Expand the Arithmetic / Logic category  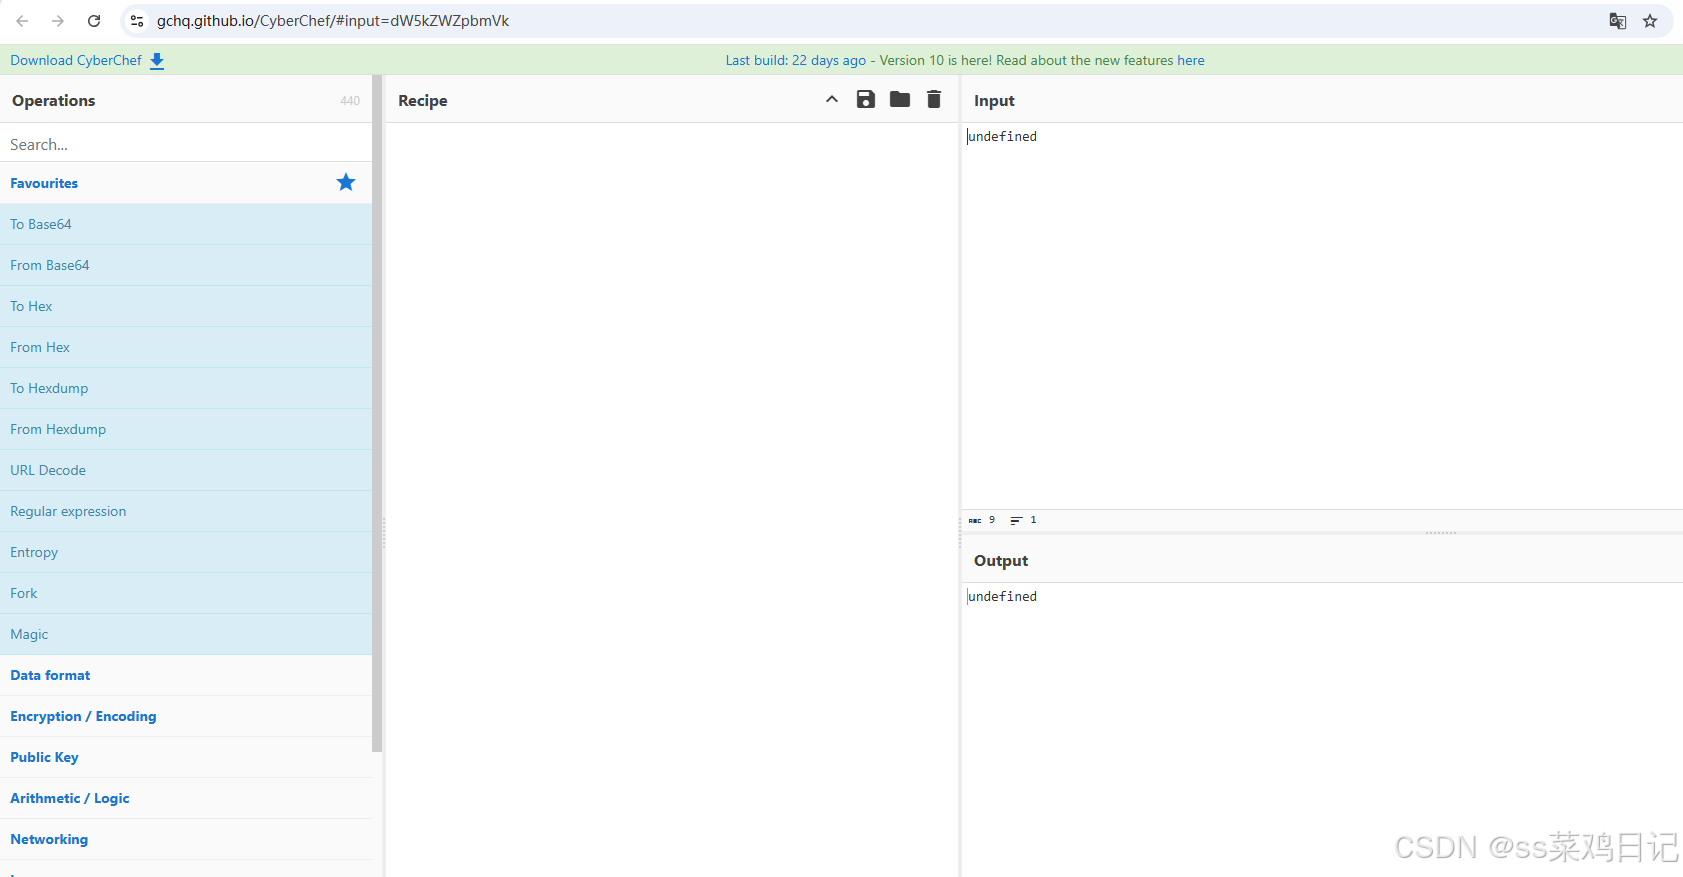click(186, 798)
